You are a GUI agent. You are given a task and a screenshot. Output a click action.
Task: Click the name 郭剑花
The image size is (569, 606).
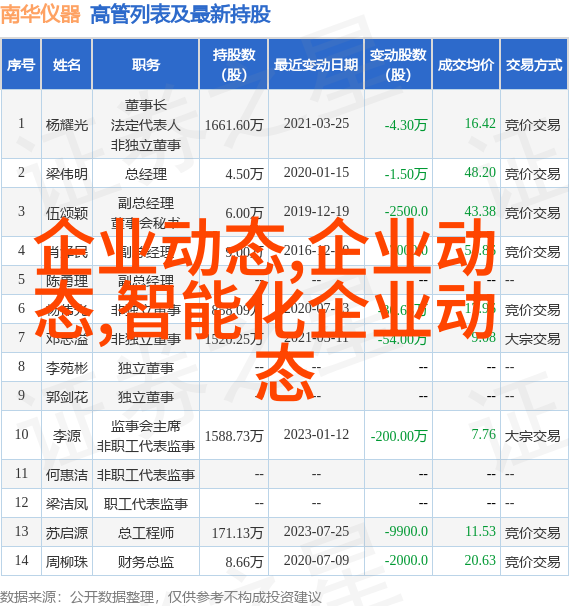pos(67,397)
